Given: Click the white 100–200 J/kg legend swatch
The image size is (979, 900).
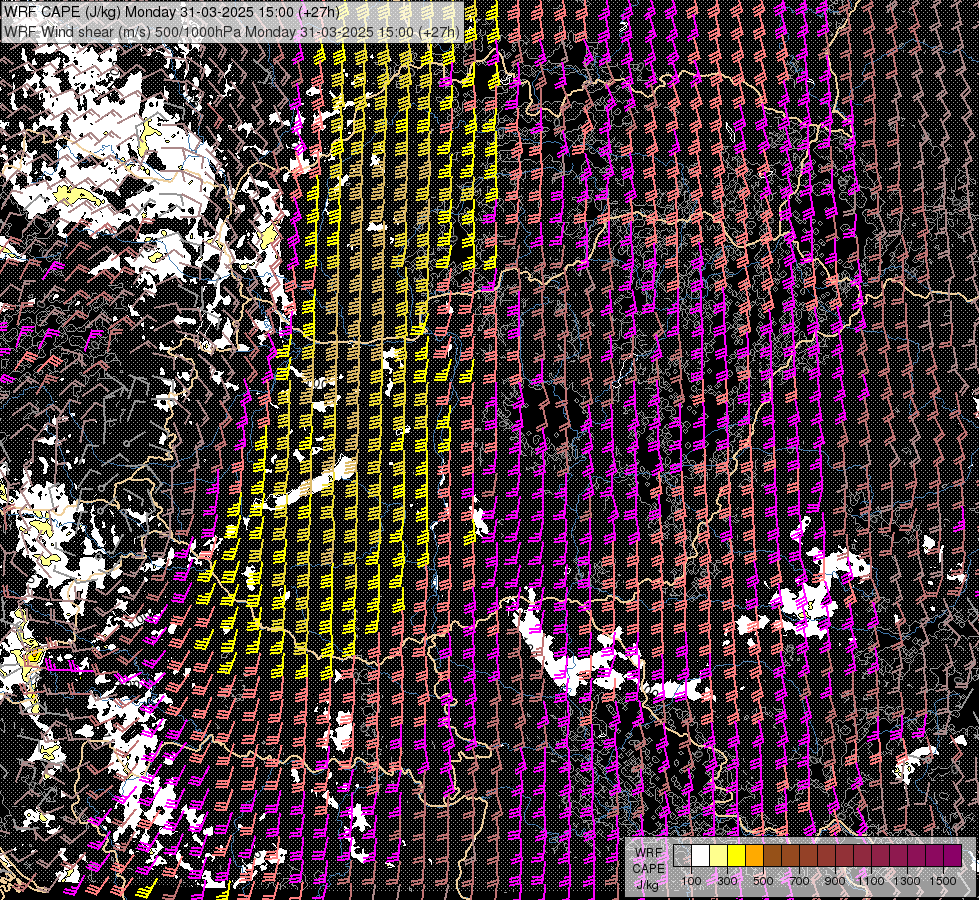Looking at the screenshot, I should pos(701,856).
